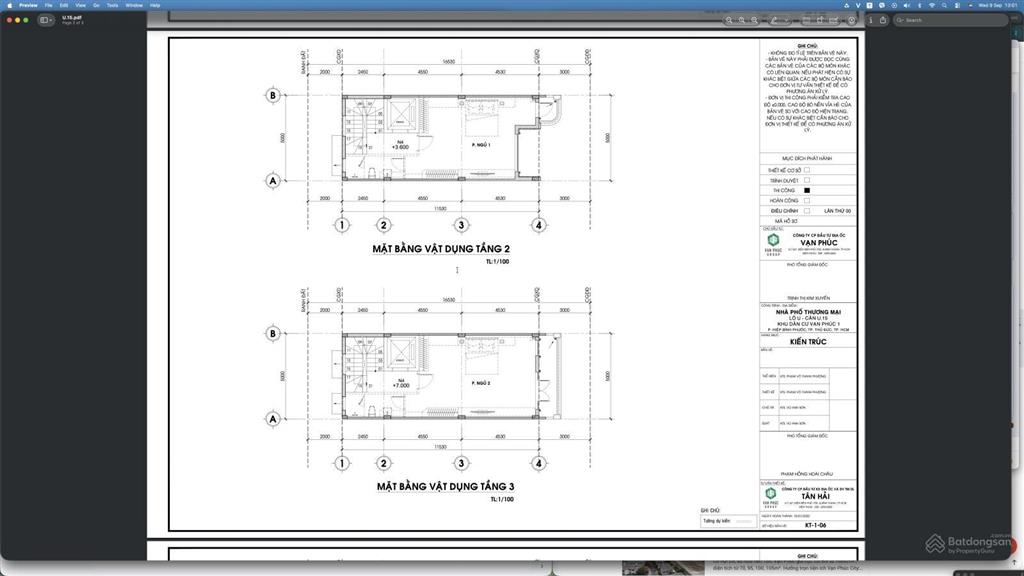1024x576 pixels.
Task: Click grid axis marker A on floor 3 plan
Action: pyautogui.click(x=273, y=419)
